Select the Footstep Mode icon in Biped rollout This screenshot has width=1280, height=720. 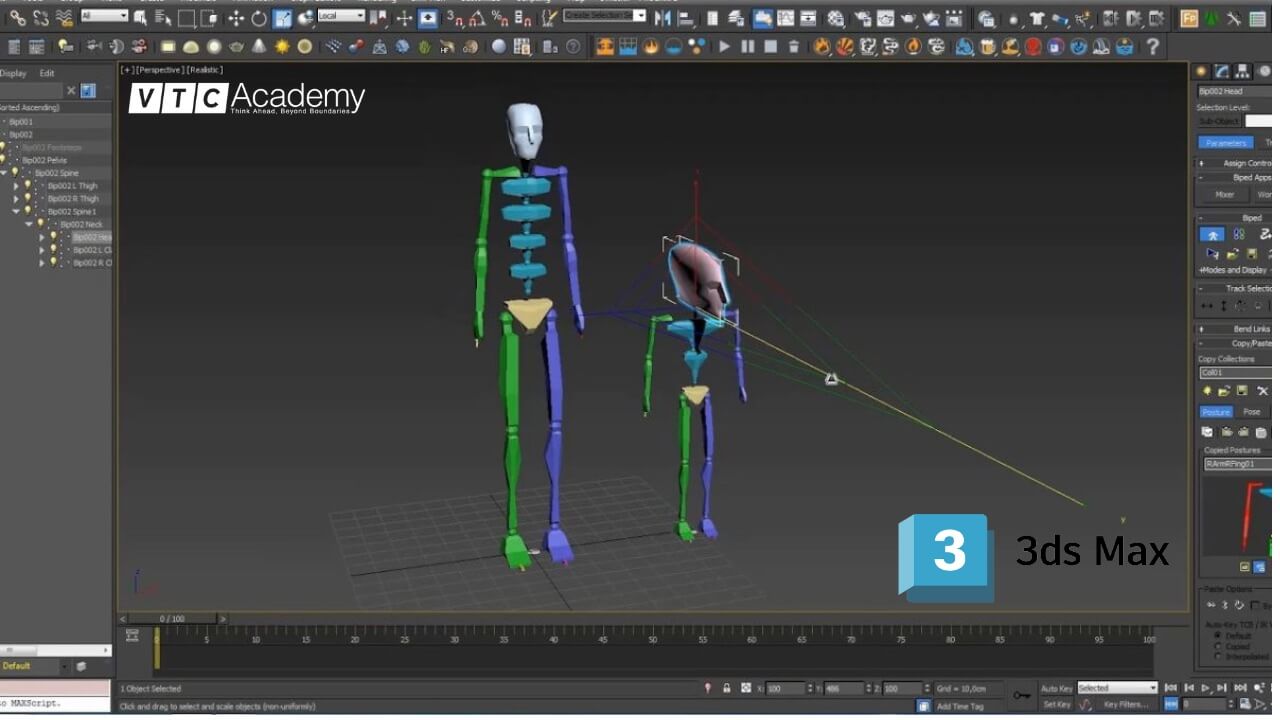[x=1238, y=234]
